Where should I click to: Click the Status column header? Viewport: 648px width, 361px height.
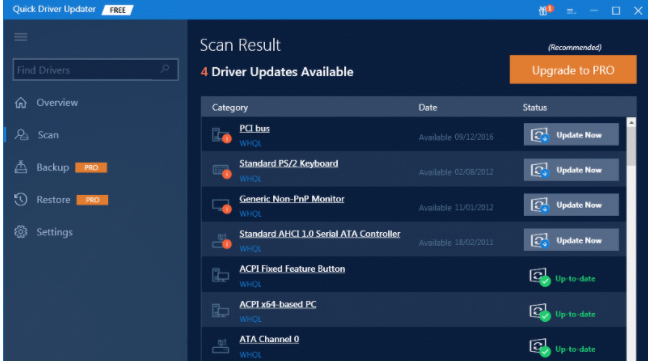(x=535, y=107)
